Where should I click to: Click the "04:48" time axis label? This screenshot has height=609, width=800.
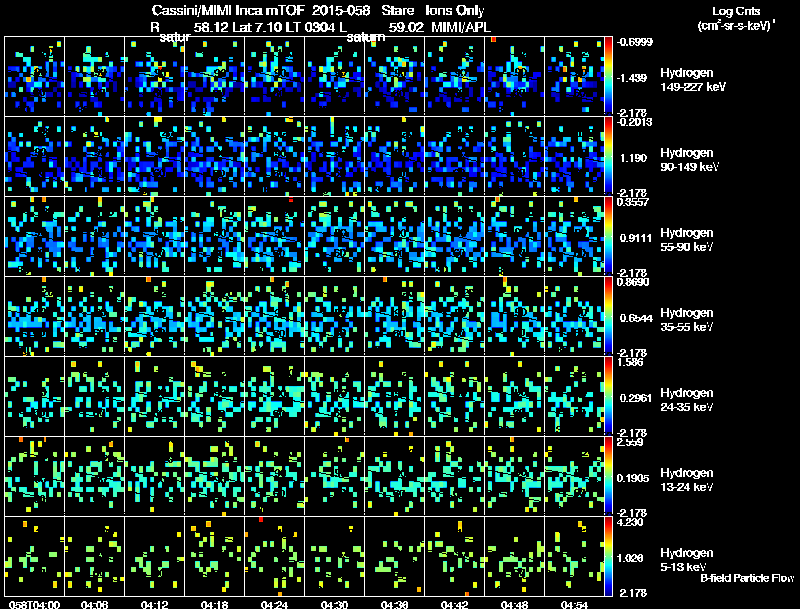point(514,604)
